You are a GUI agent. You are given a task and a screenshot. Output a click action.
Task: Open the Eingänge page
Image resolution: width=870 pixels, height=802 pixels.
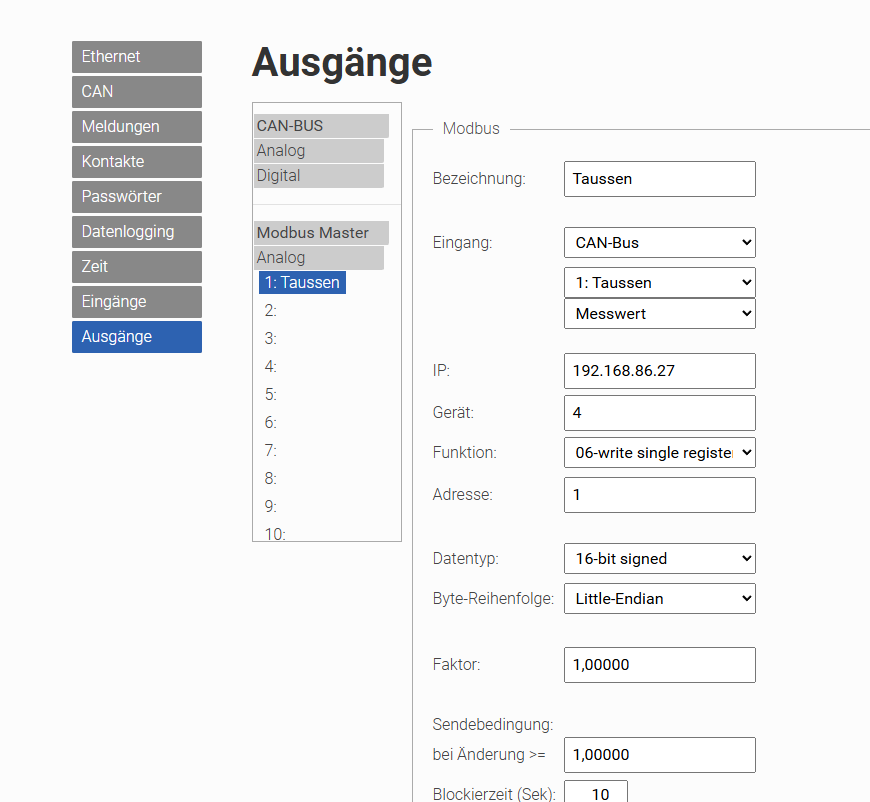pos(136,302)
